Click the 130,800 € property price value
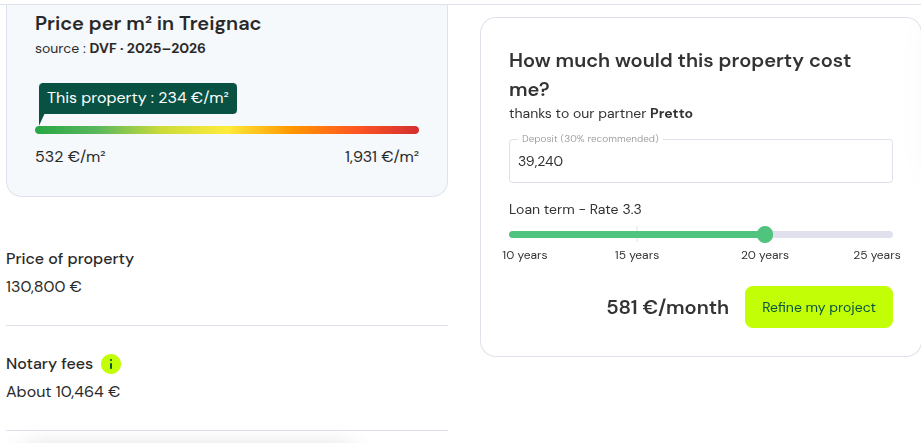Screen dimensions: 921x443 click(44, 287)
